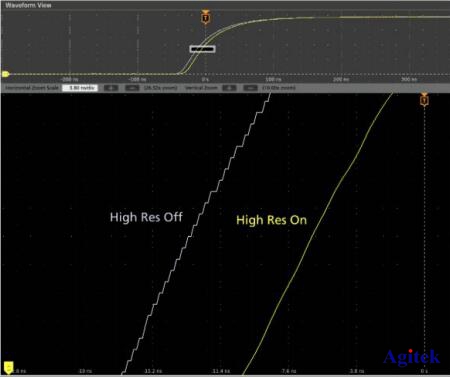Select the zoom box on overview waveform
This screenshot has width=450, height=377.
coord(202,49)
